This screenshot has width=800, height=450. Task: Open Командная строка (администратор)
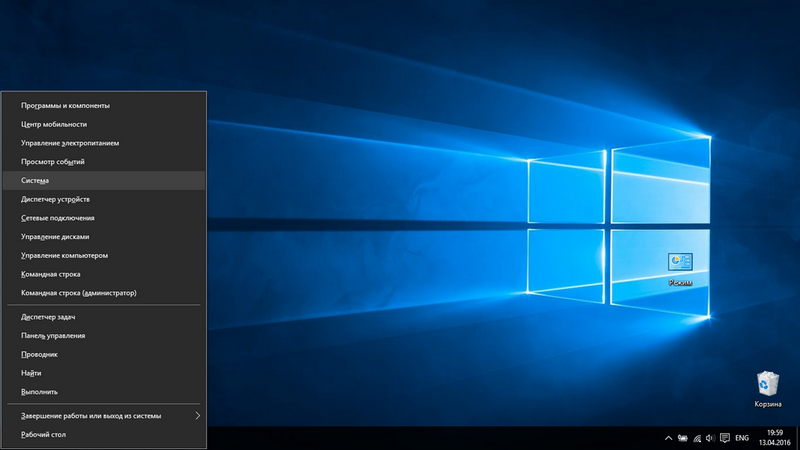click(104, 293)
